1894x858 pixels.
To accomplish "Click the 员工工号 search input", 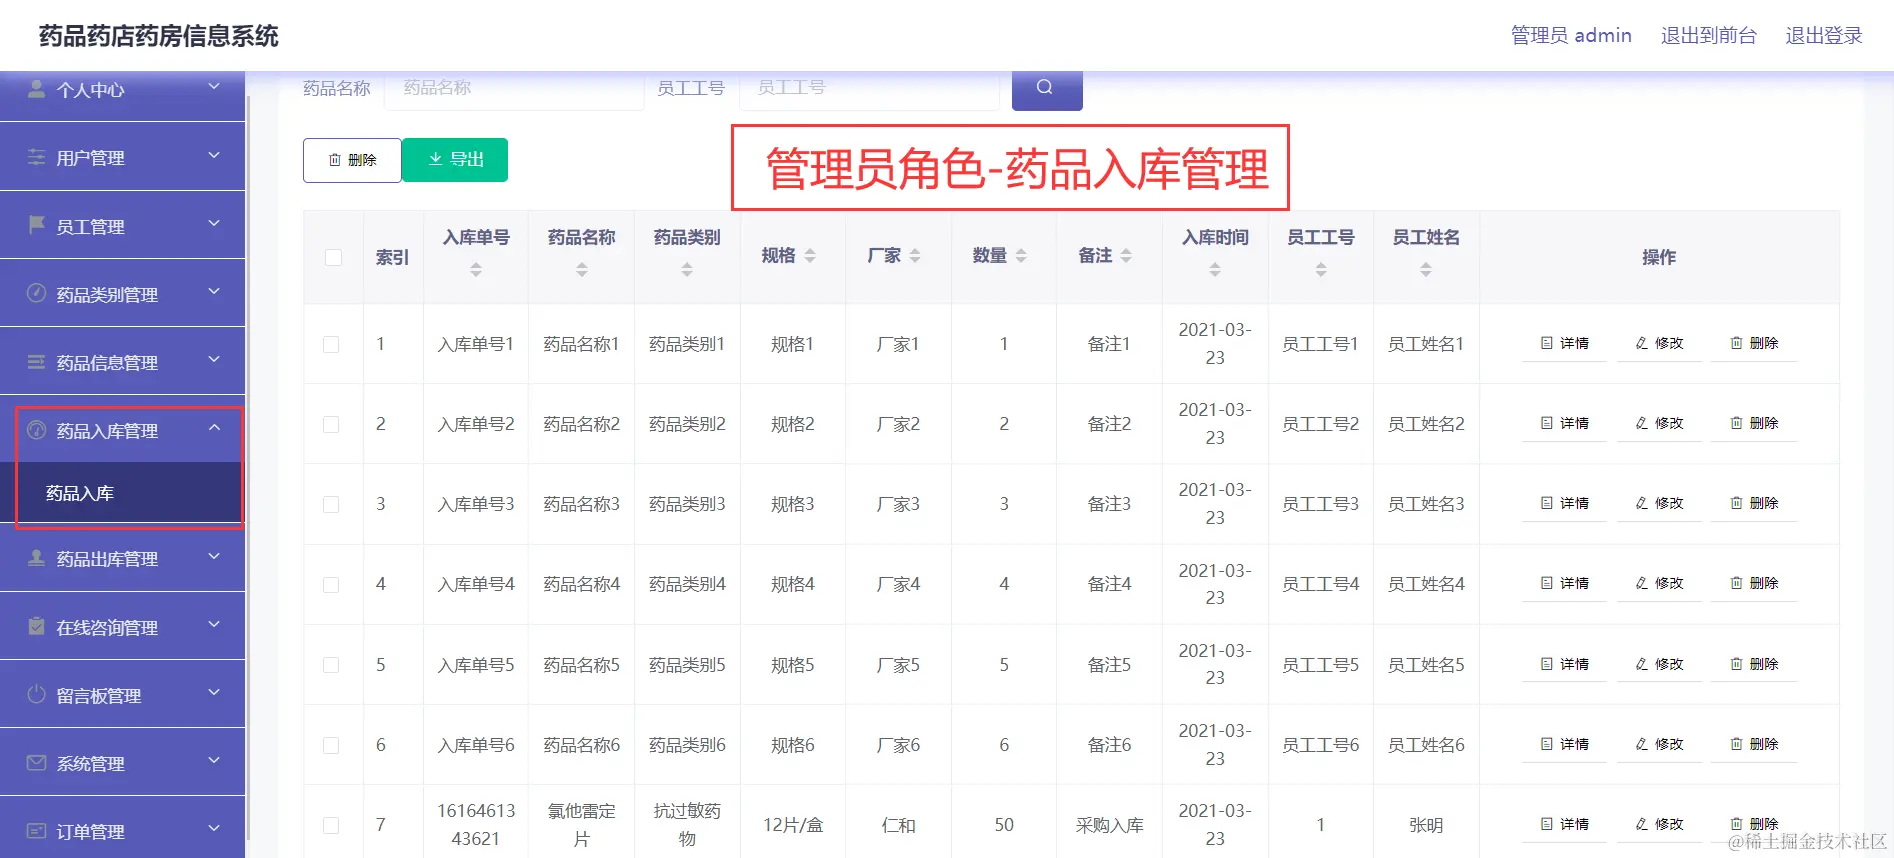I will (869, 88).
